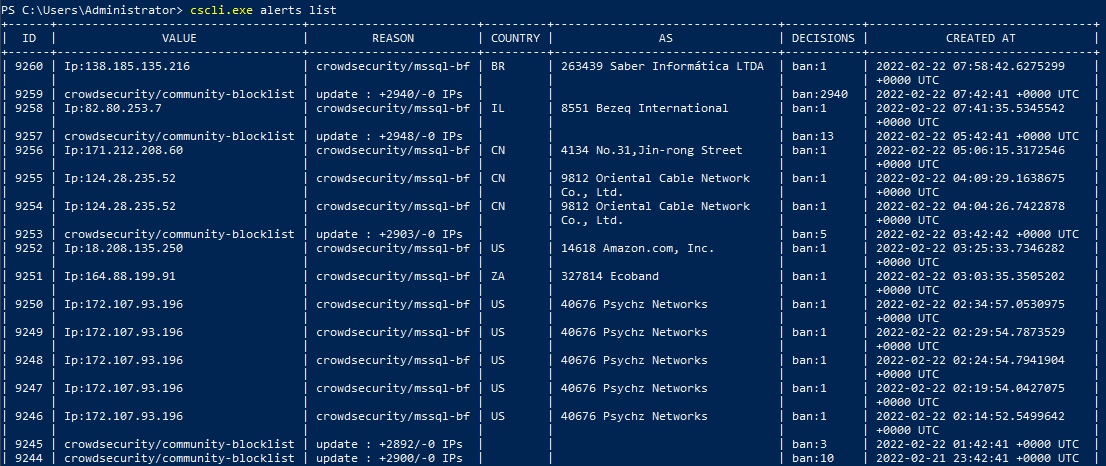This screenshot has width=1106, height=466.
Task: Click decision ban:2940
Action: [820, 94]
